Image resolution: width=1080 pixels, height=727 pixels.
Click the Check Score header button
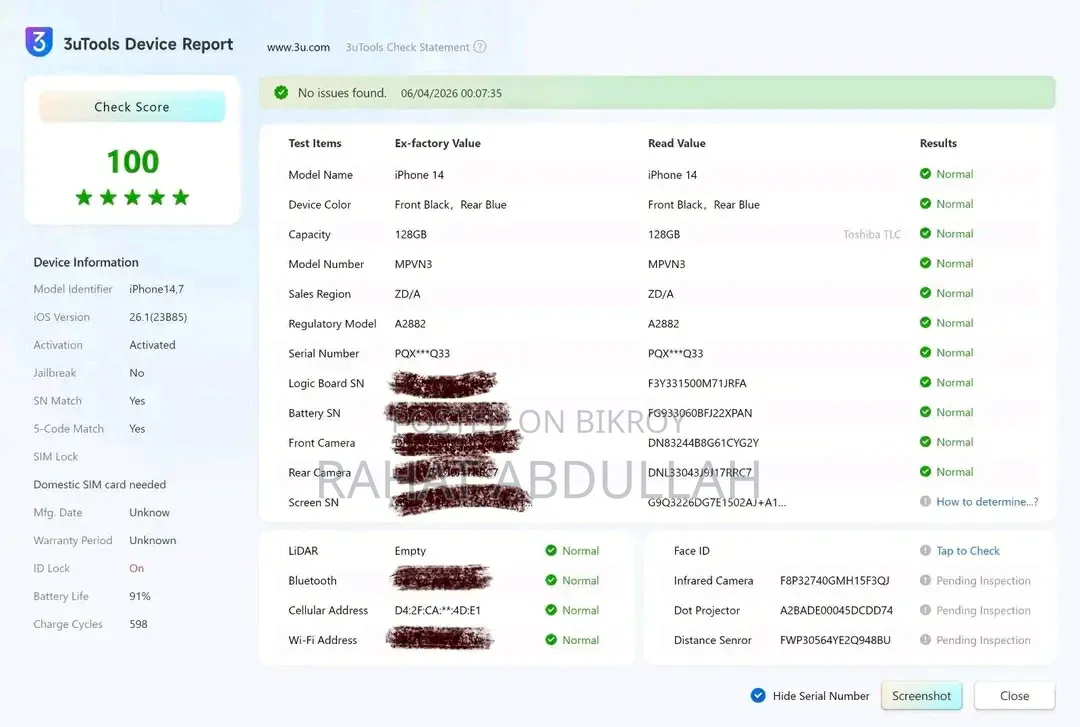pyautogui.click(x=132, y=107)
